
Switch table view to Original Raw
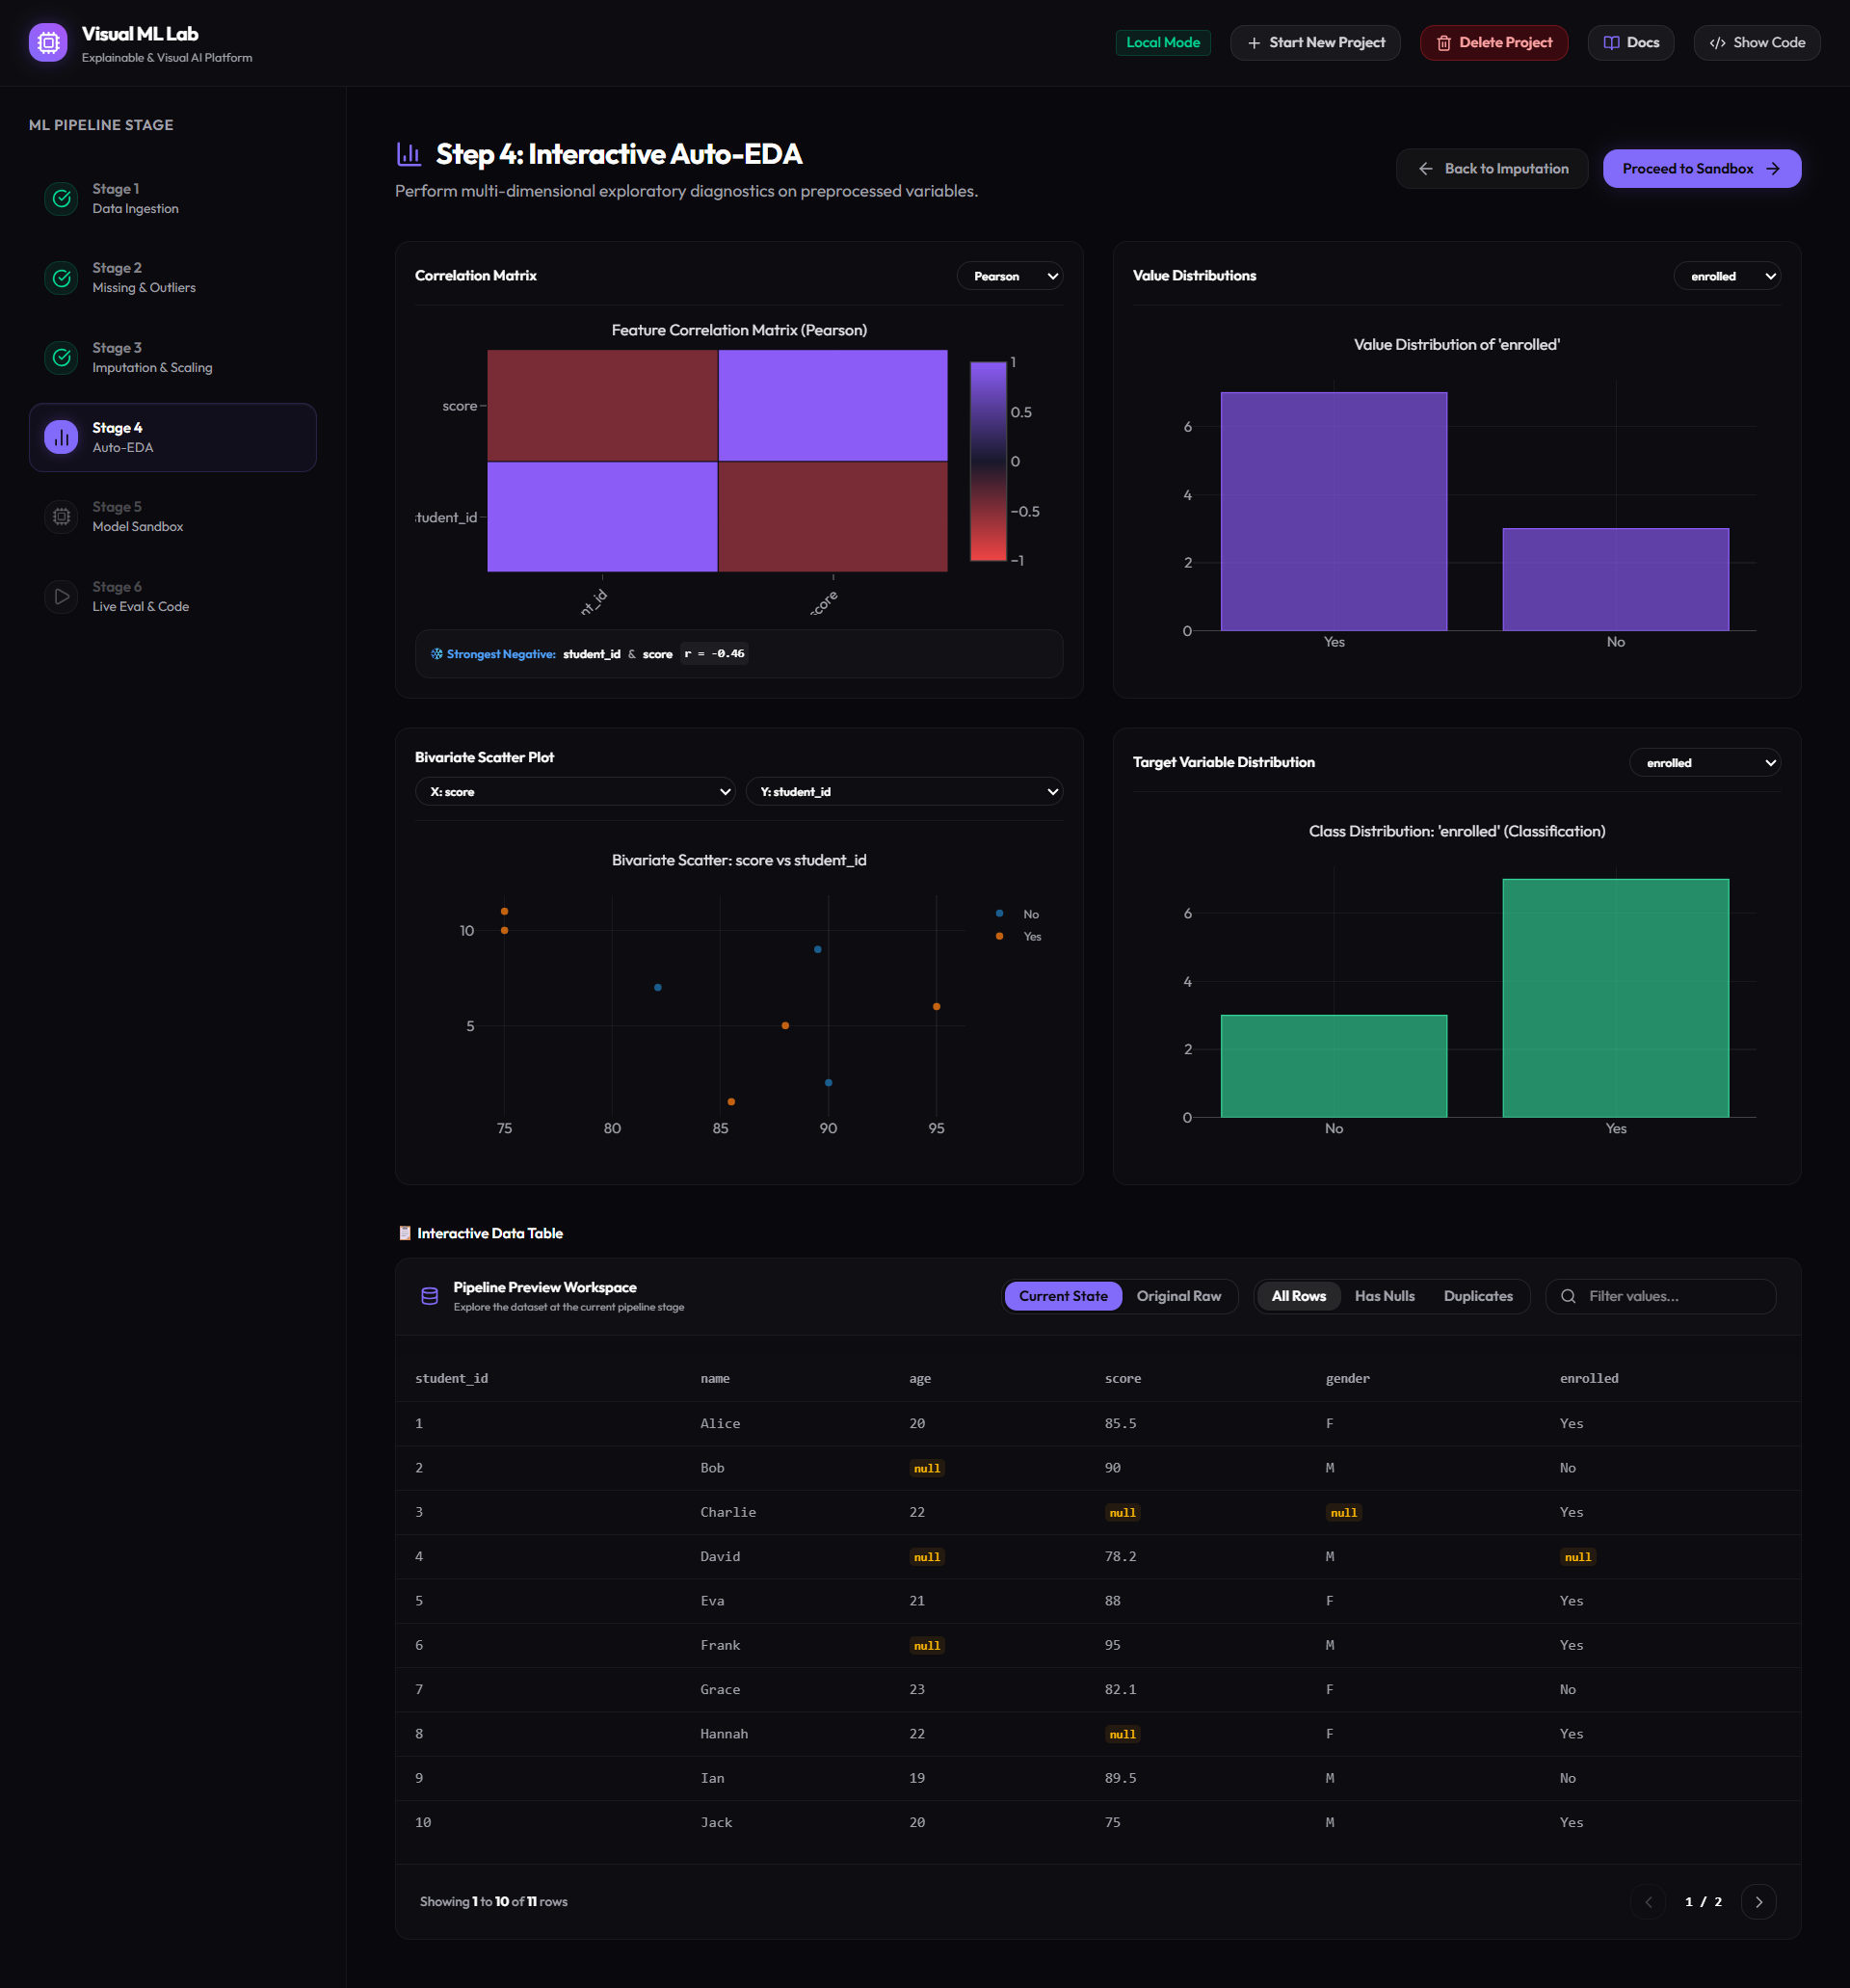point(1179,1296)
